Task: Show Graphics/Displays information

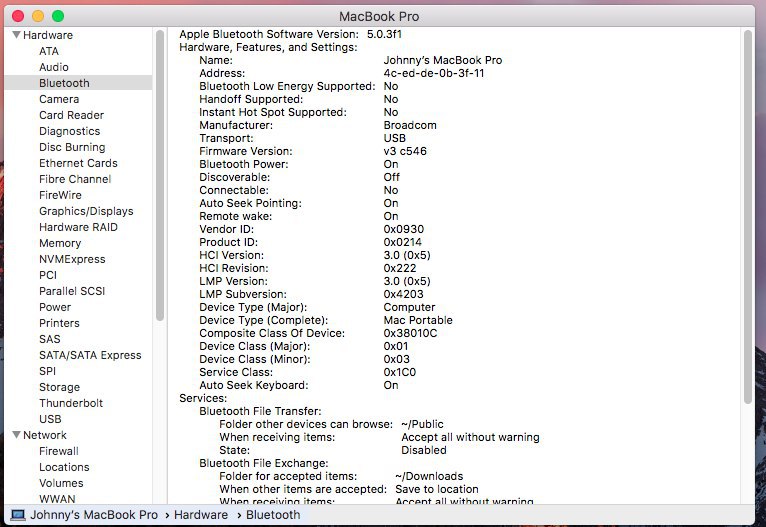Action: pos(86,211)
